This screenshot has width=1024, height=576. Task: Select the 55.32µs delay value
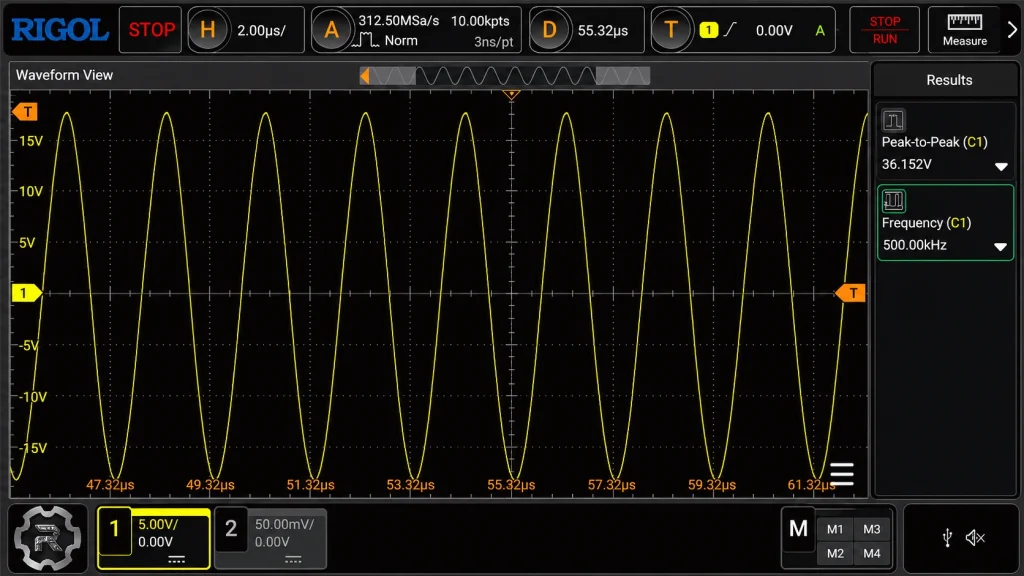(x=603, y=31)
